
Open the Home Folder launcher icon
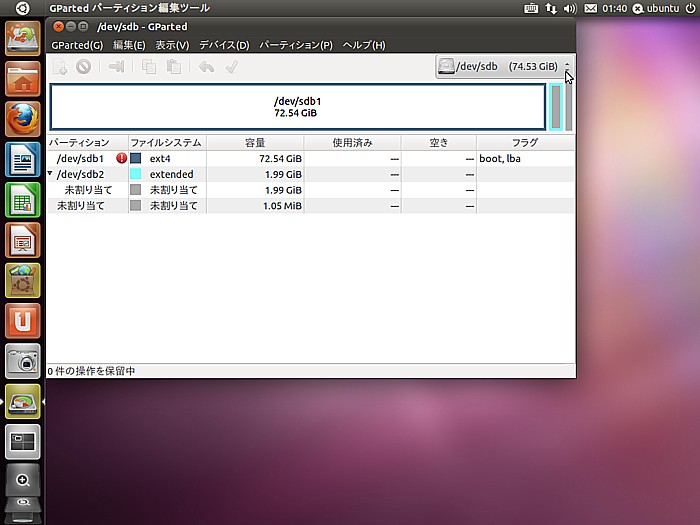23,79
